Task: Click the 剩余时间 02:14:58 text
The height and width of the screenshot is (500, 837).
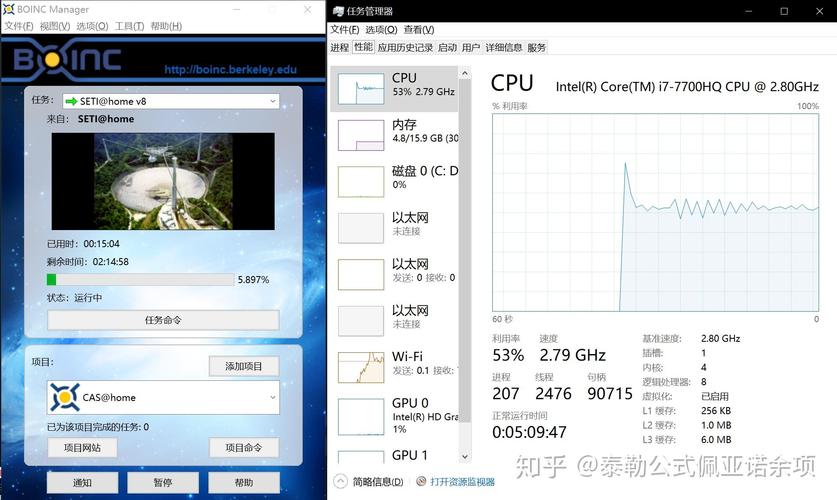Action: (x=88, y=262)
